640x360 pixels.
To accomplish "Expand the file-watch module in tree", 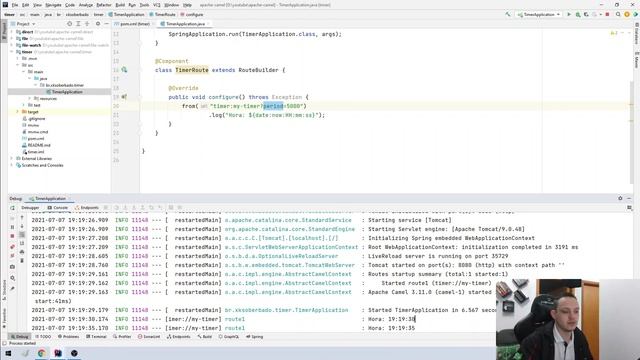I will click(x=12, y=45).
